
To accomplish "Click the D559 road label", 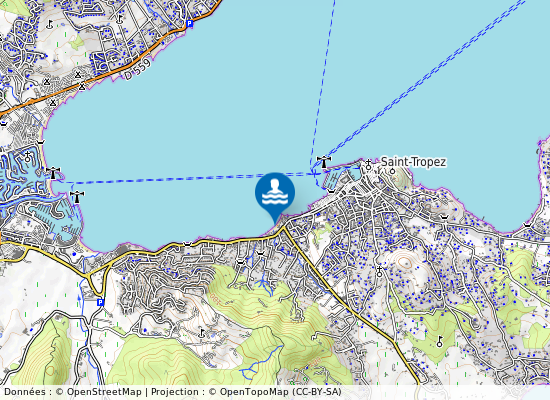I will click(x=138, y=69).
